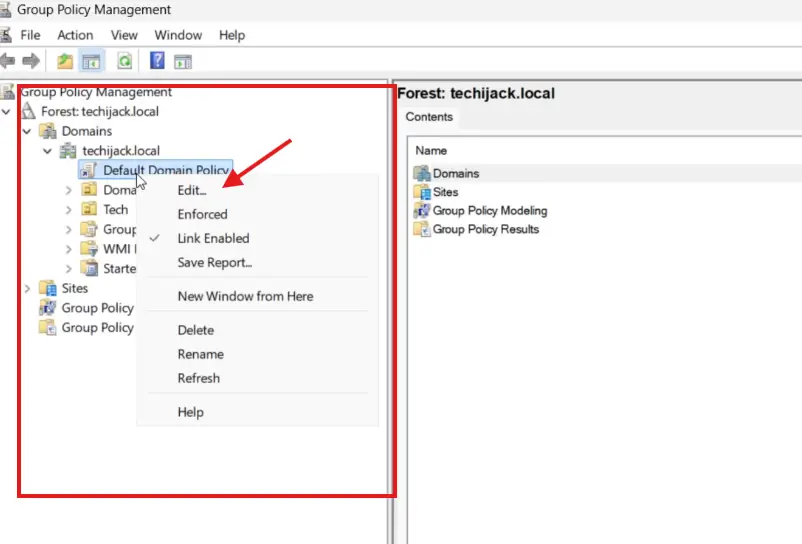802x544 pixels.
Task: Expand the Sites tree node
Action: tap(27, 288)
